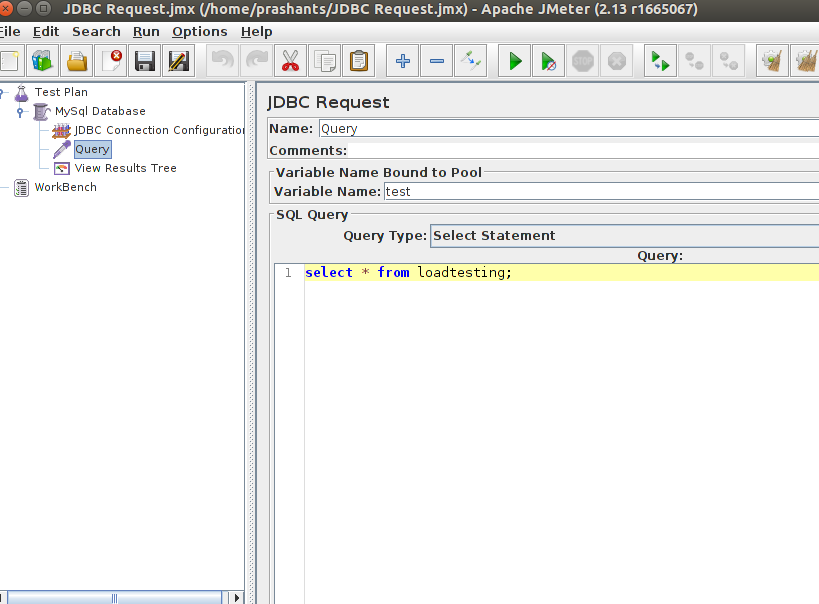Click the tree scrollbar right arrow
Screen dimensions: 819x604
(237, 598)
